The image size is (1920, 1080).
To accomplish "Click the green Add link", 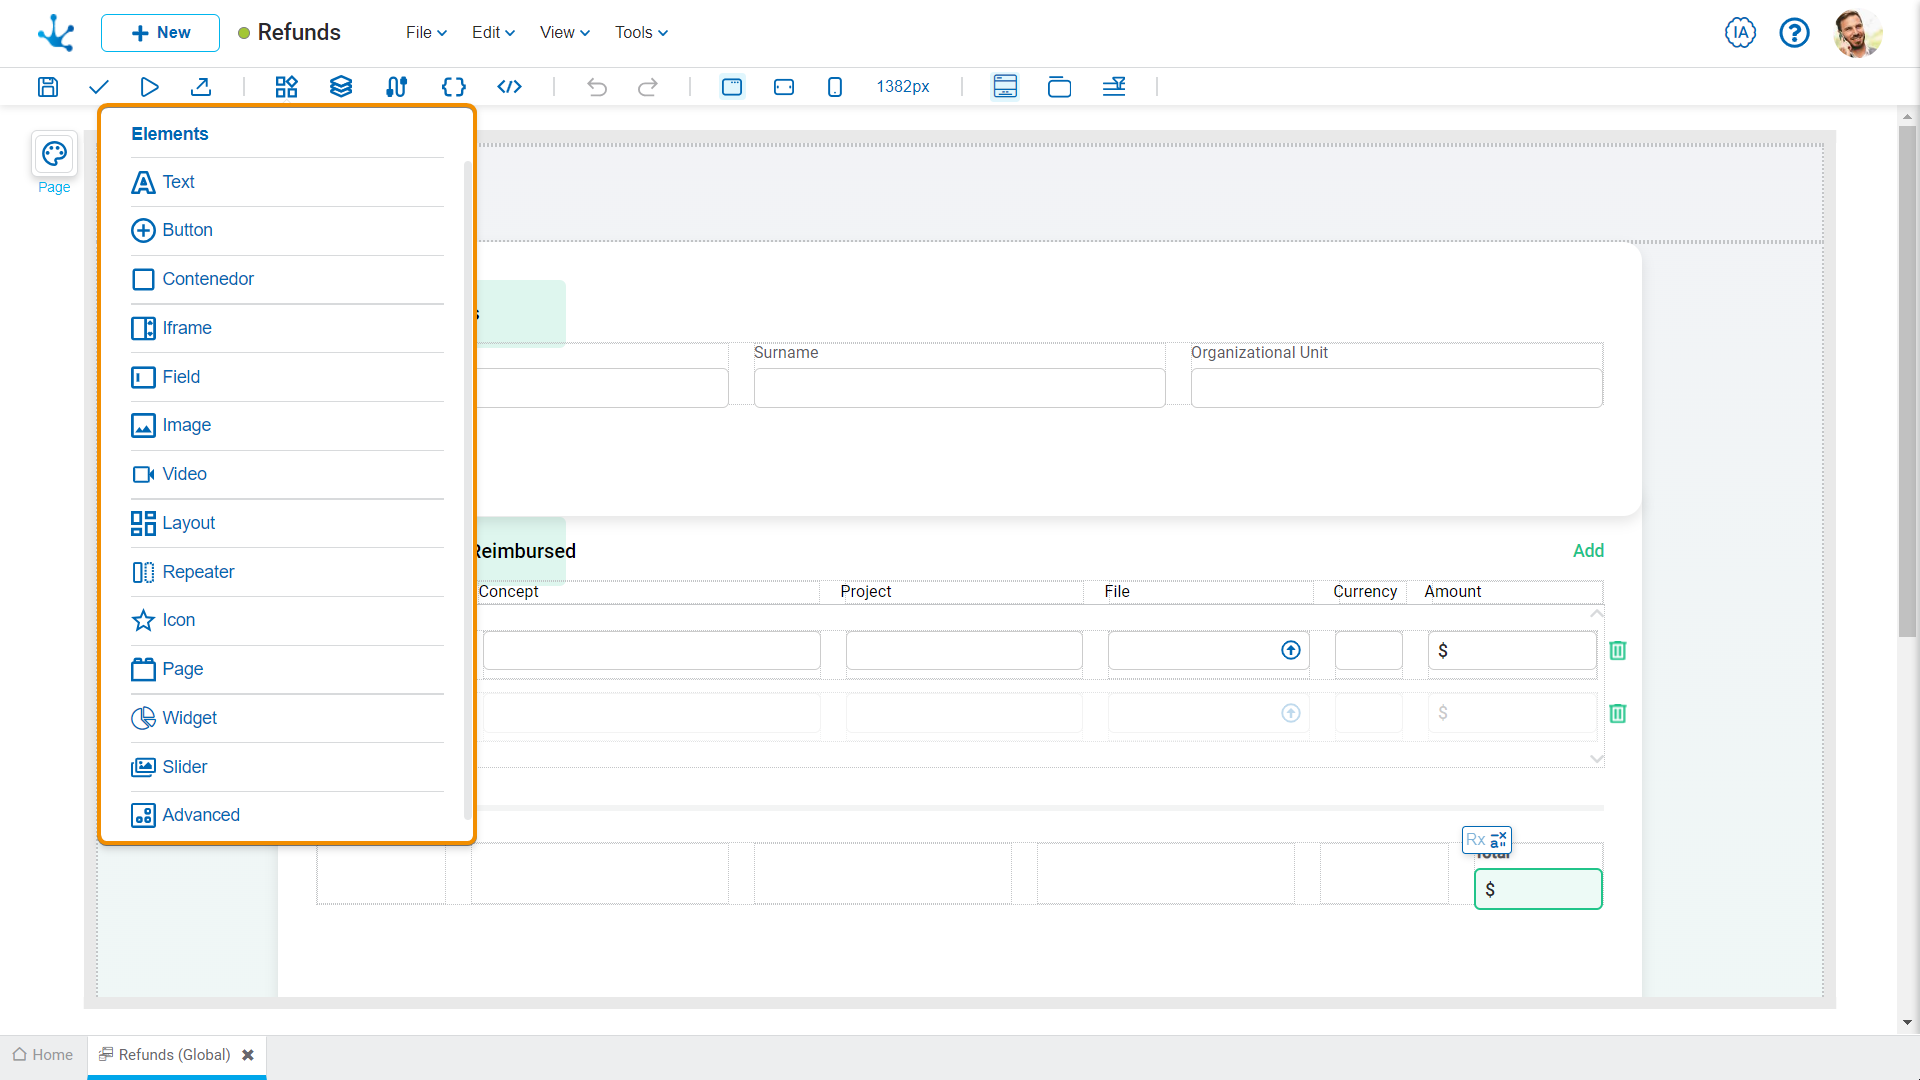I will (x=1588, y=551).
